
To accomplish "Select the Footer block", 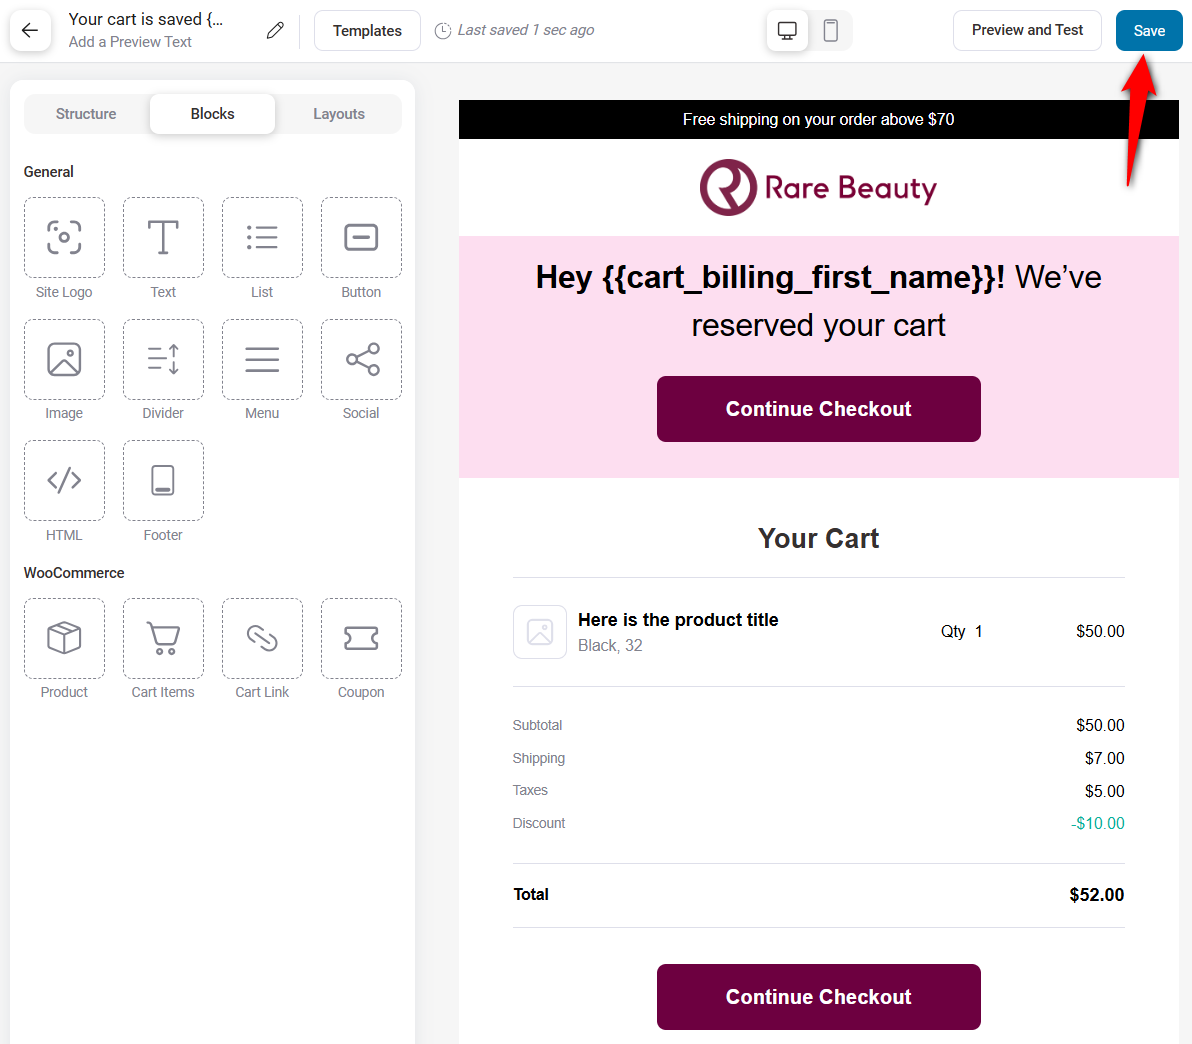I will pos(163,480).
